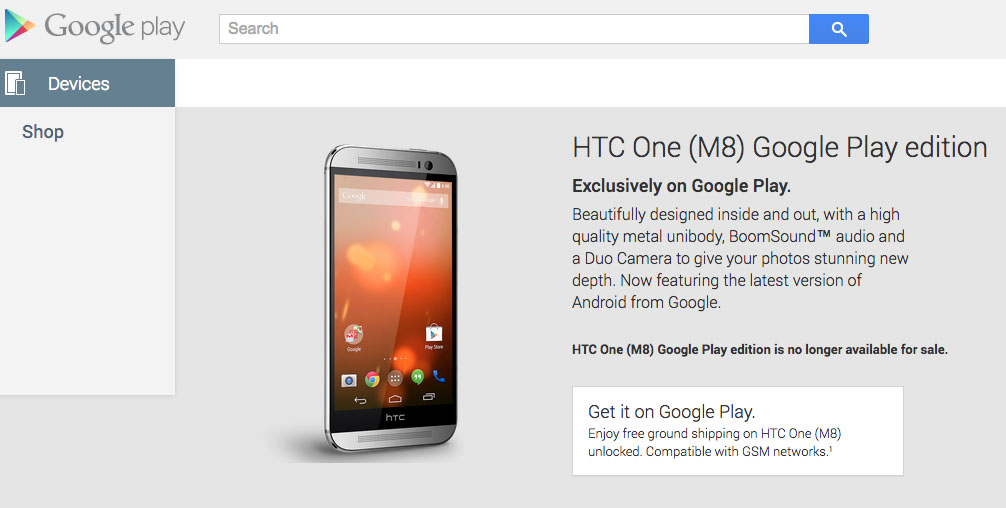Open the Devices sidebar tab
Viewport: 1006px width, 508px height.
click(87, 83)
